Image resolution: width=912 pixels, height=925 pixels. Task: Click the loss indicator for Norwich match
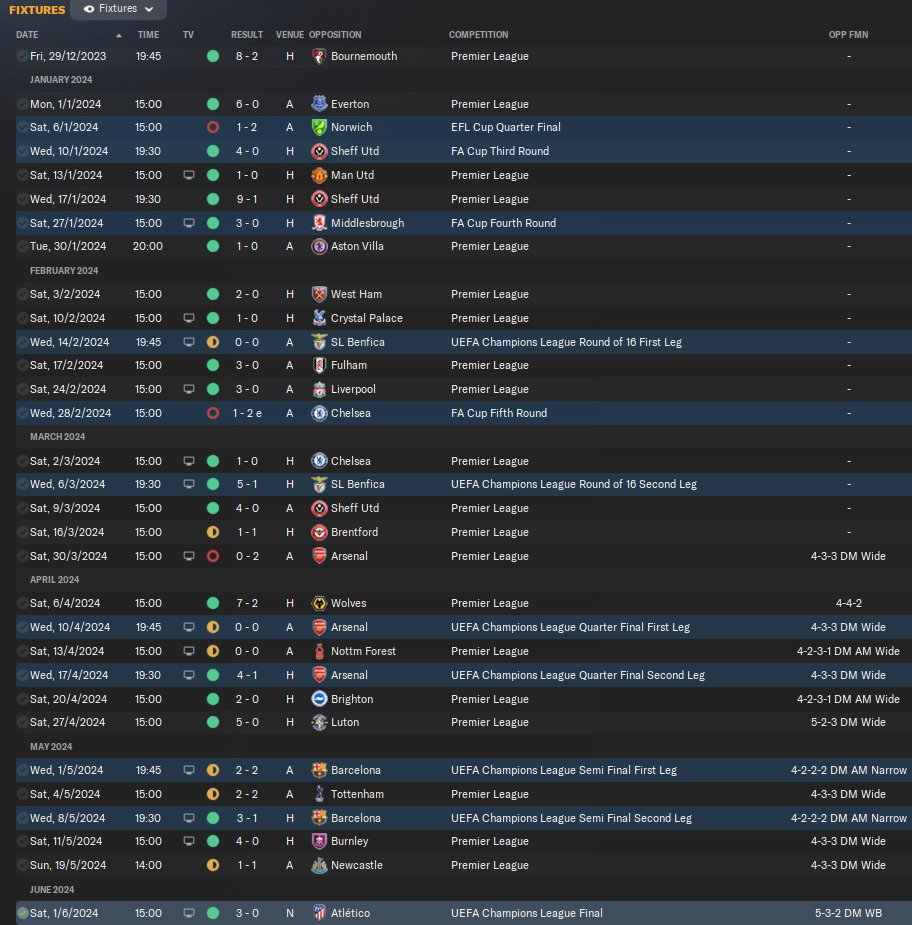click(213, 127)
